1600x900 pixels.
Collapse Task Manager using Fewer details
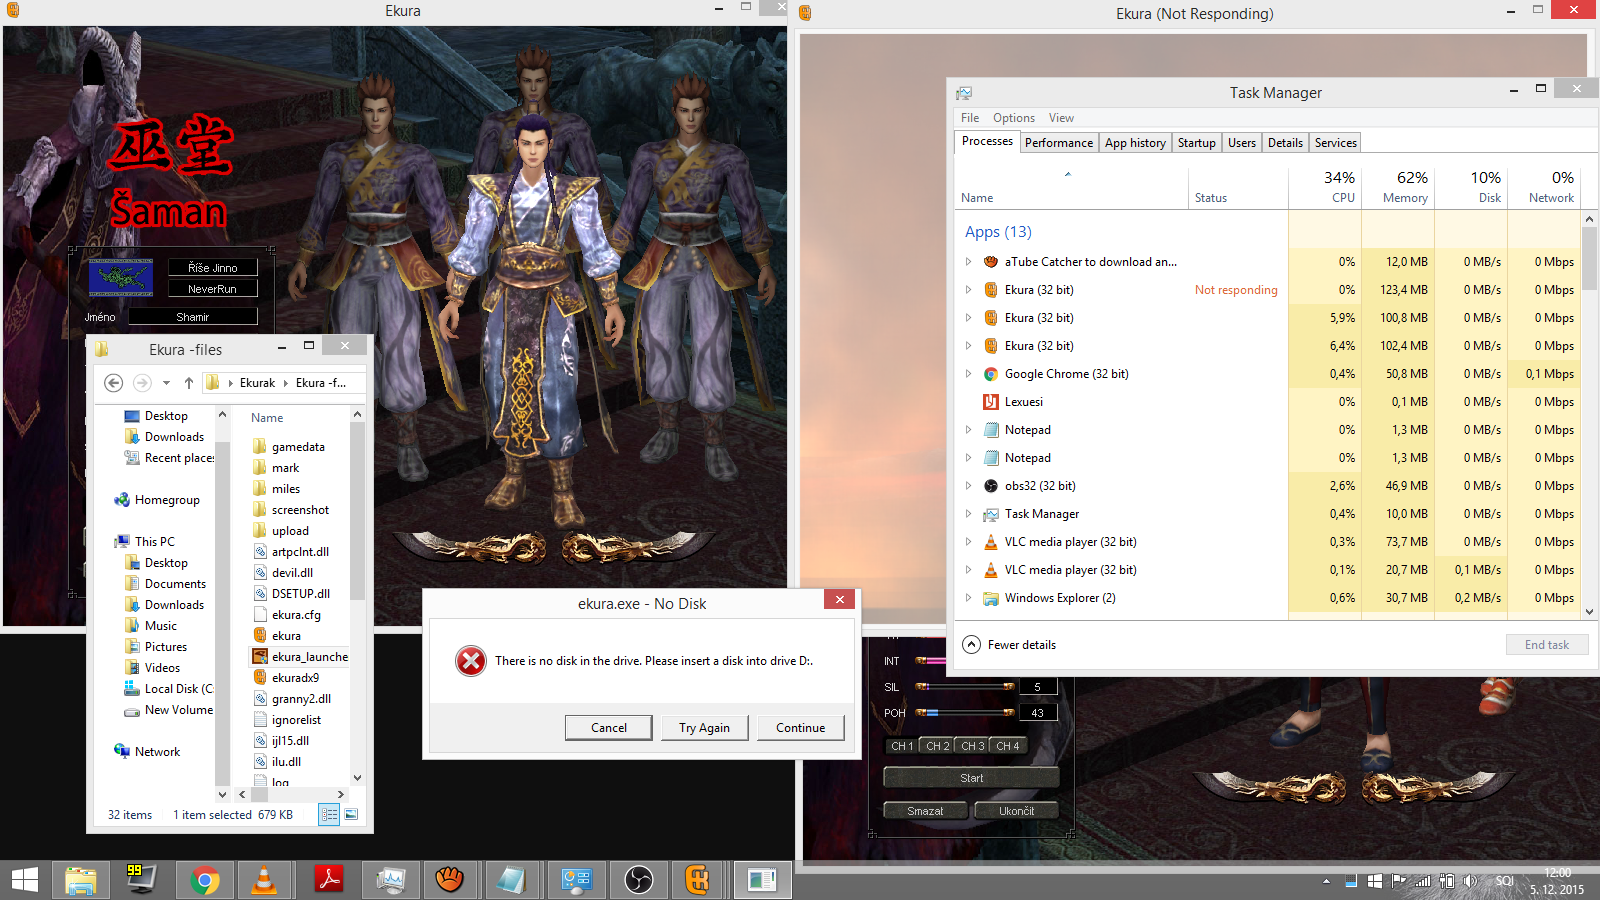point(1010,645)
